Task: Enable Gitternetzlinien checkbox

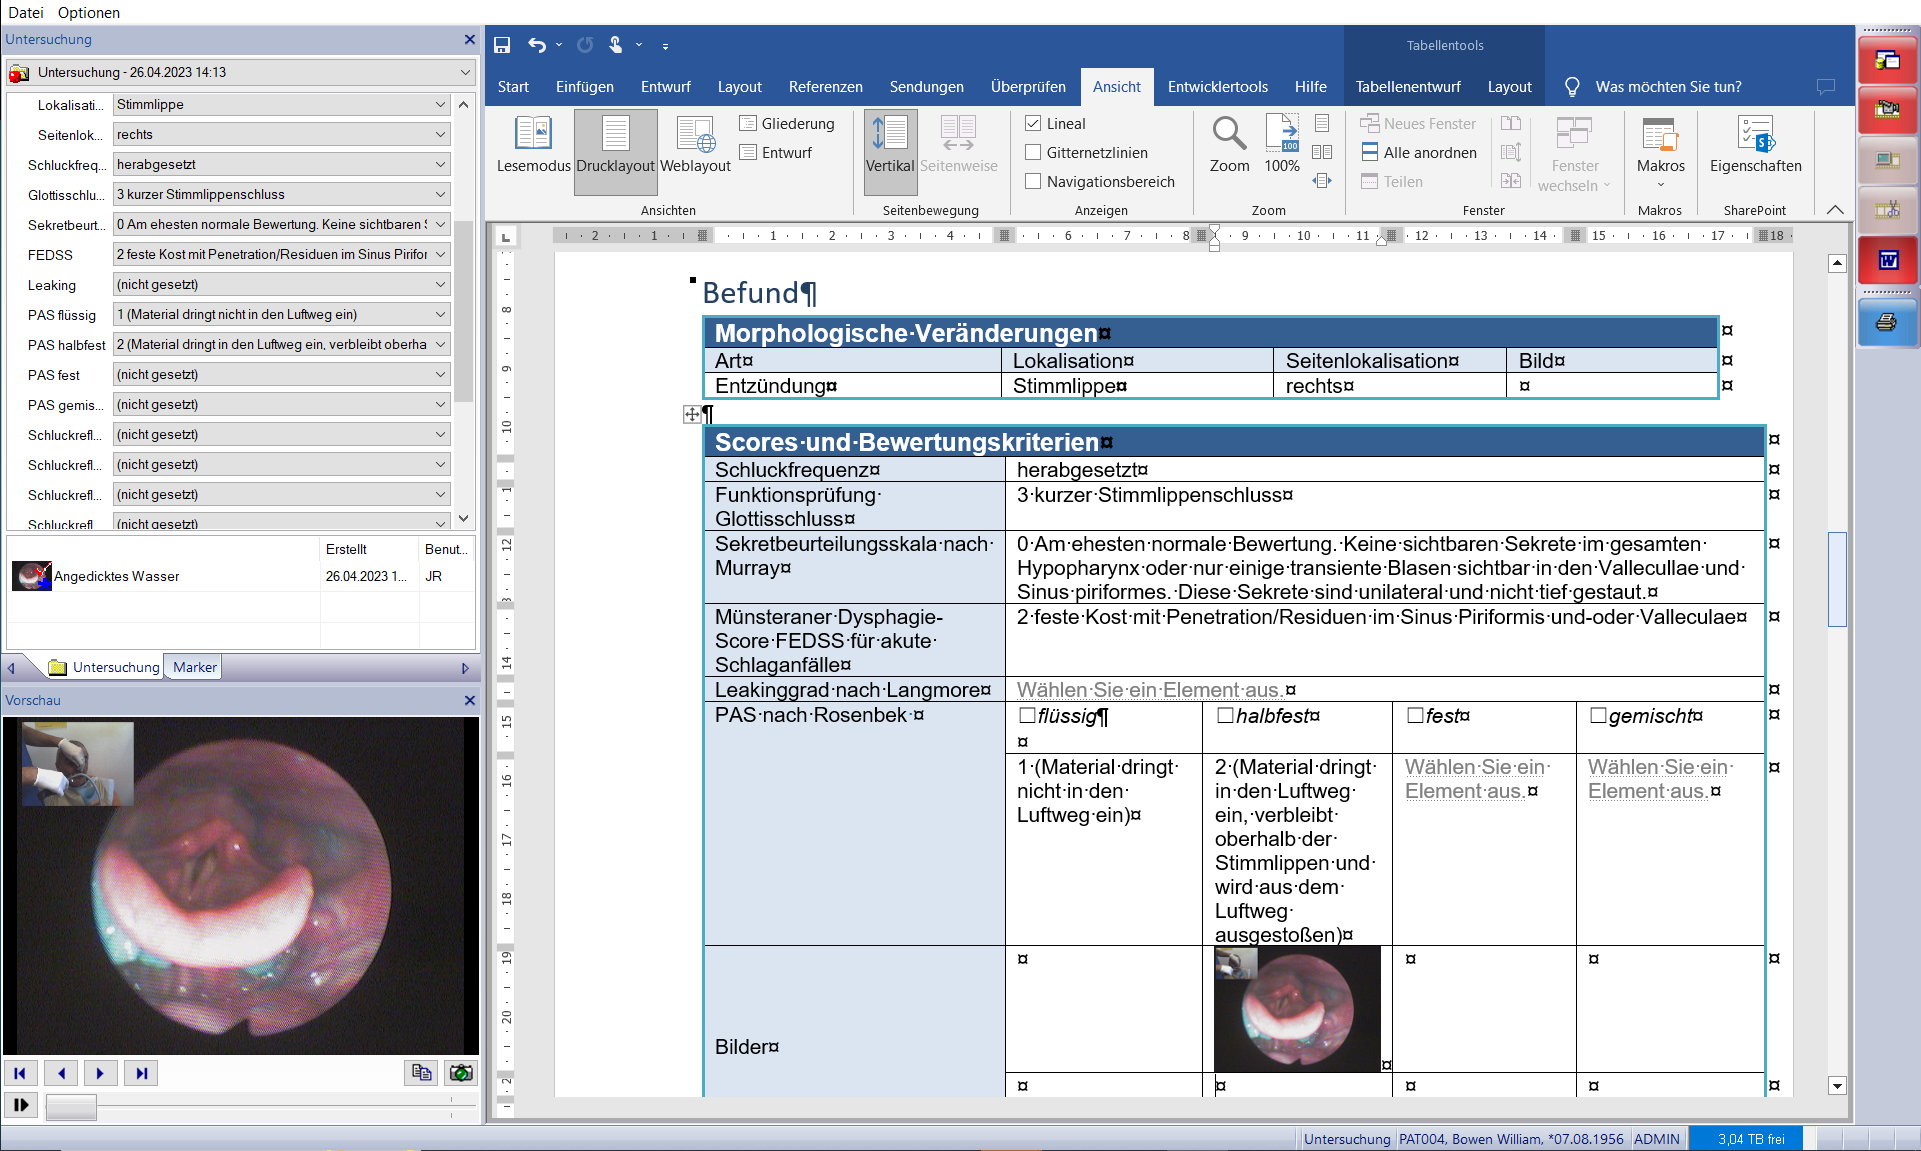Action: 1033,152
